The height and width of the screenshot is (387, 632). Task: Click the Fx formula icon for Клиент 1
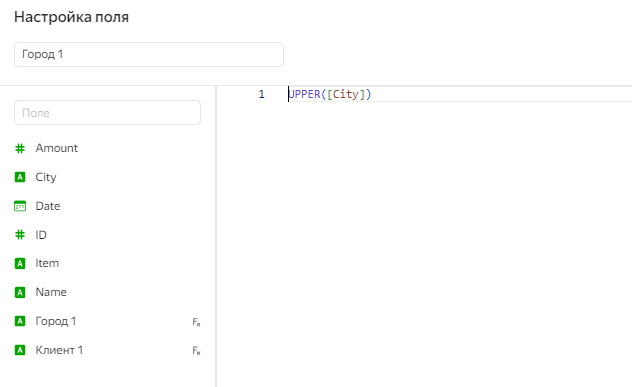(x=196, y=351)
